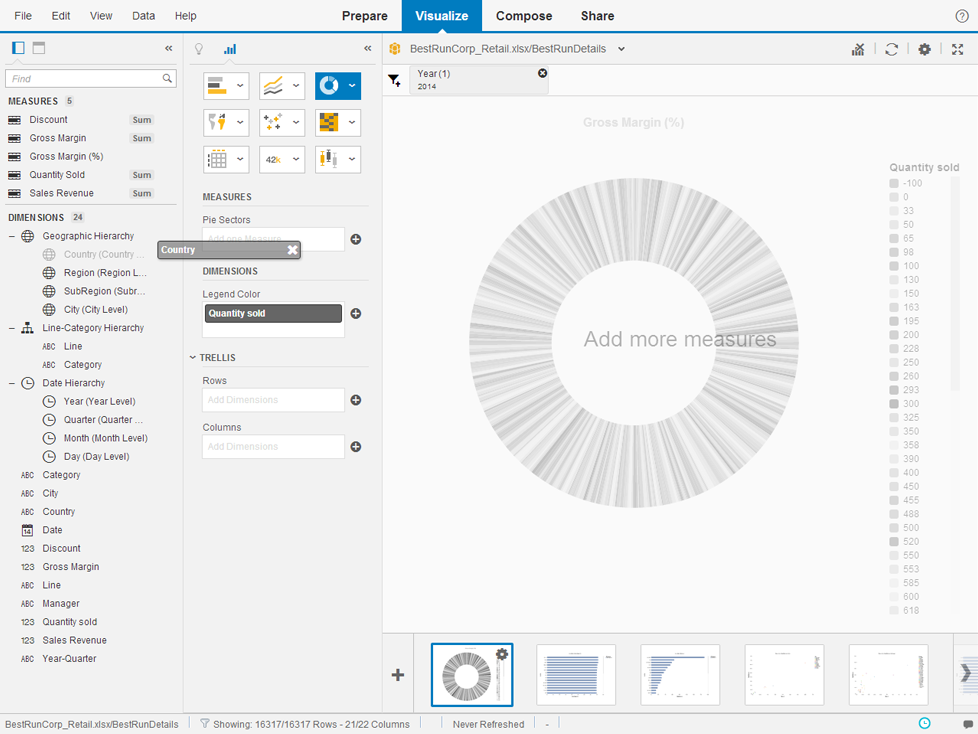Open the chart builder bar icon tab

(x=230, y=49)
